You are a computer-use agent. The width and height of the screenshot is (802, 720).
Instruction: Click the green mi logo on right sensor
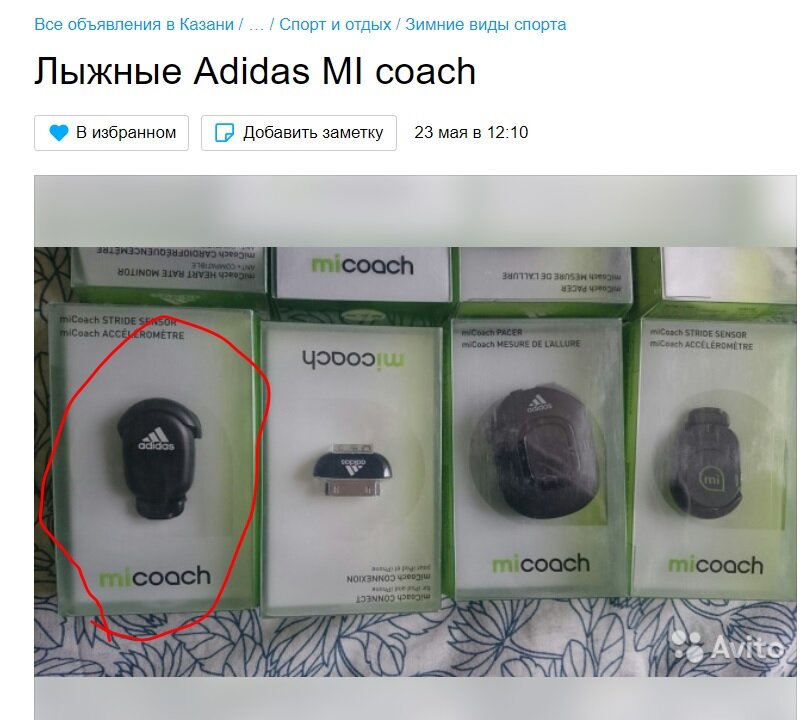(x=711, y=480)
